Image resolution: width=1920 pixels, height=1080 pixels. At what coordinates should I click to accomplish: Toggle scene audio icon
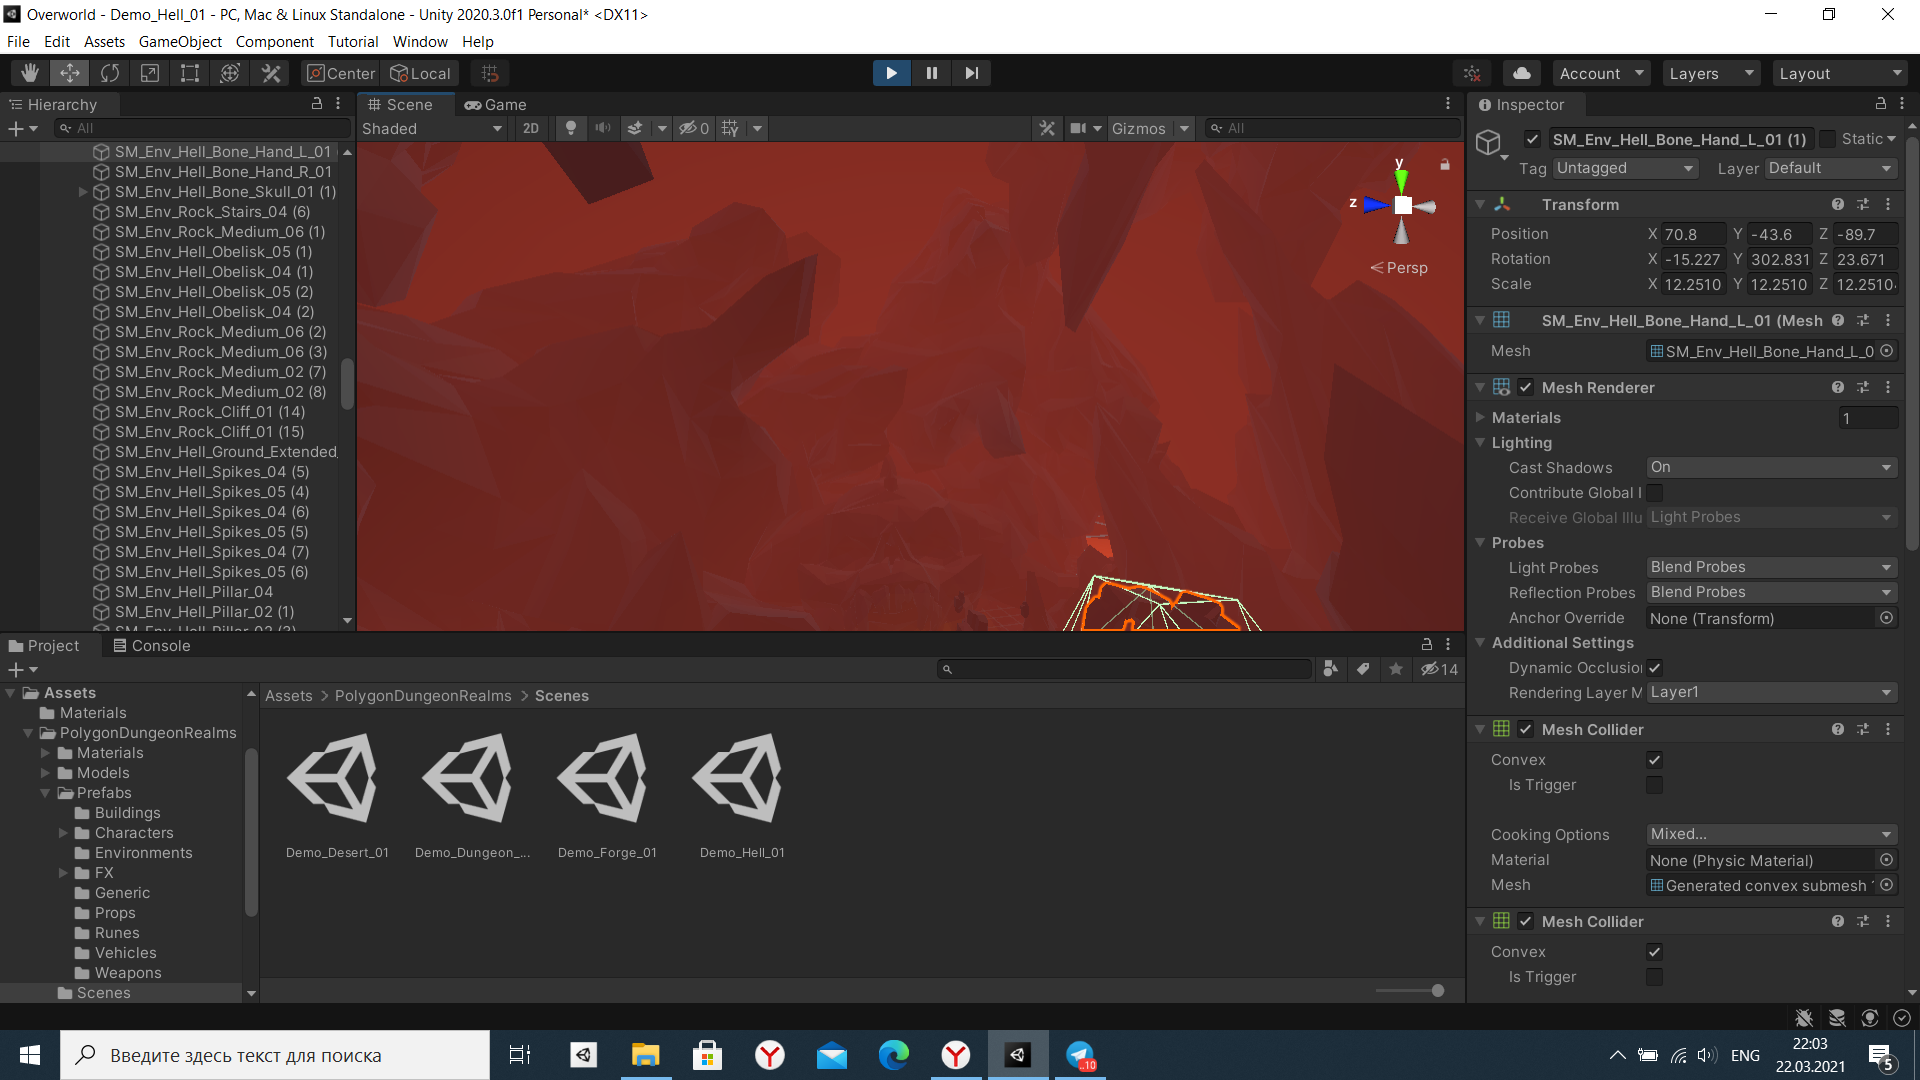(x=603, y=128)
